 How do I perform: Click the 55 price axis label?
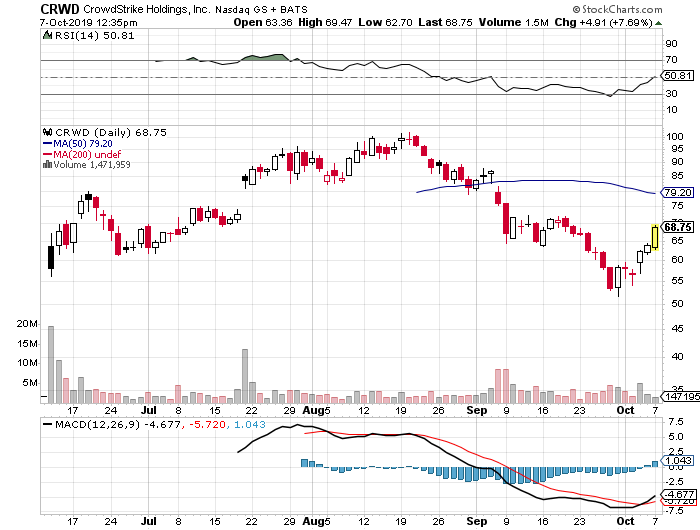pyautogui.click(x=677, y=281)
